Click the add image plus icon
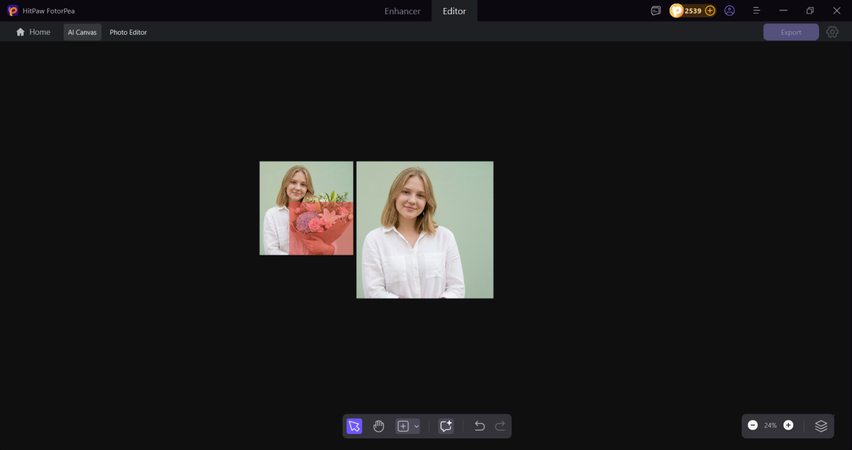852x450 pixels. point(403,426)
